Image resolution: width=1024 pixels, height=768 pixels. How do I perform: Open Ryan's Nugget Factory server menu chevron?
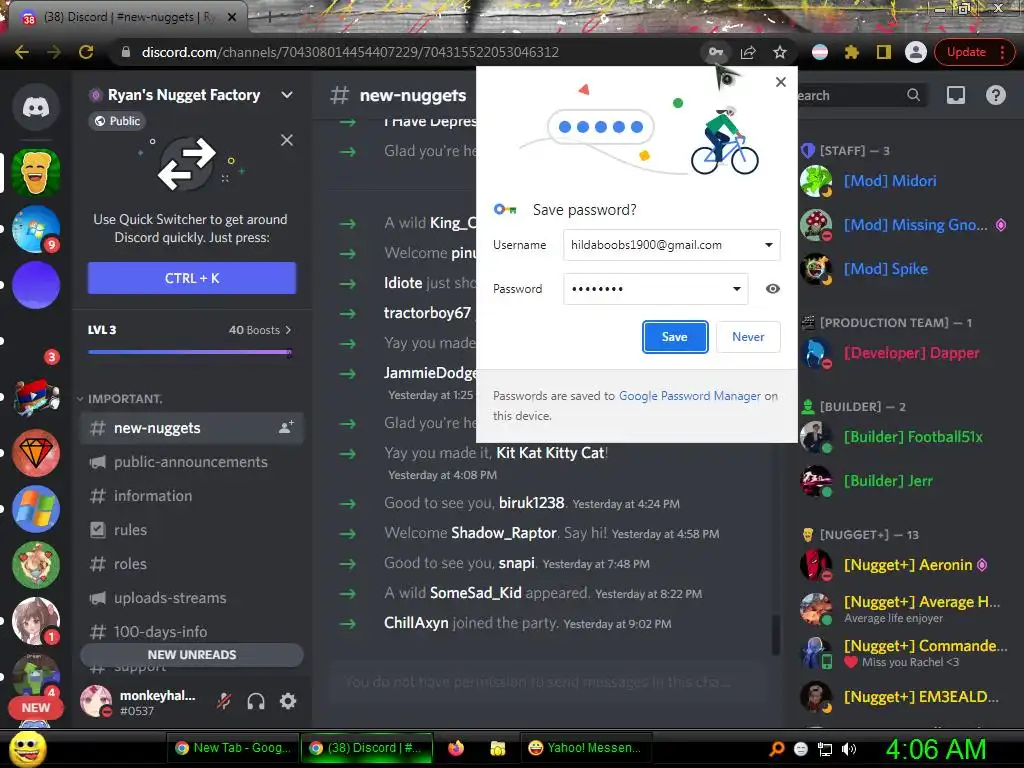click(x=287, y=95)
